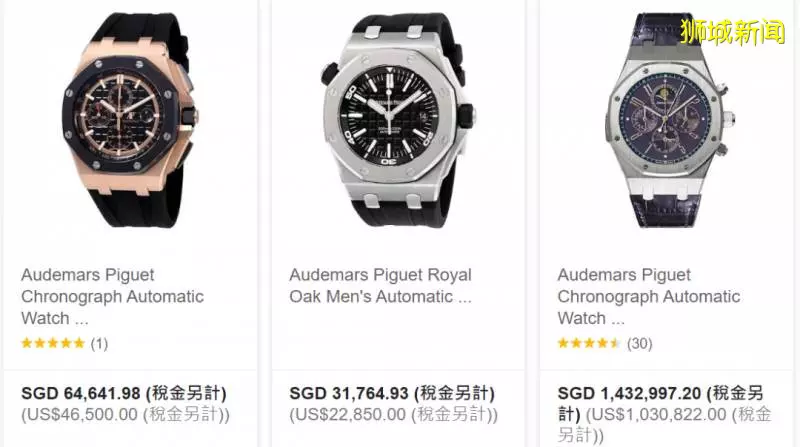Open the steel Royal Oak diver watch image
The image size is (800, 447).
click(x=398, y=120)
